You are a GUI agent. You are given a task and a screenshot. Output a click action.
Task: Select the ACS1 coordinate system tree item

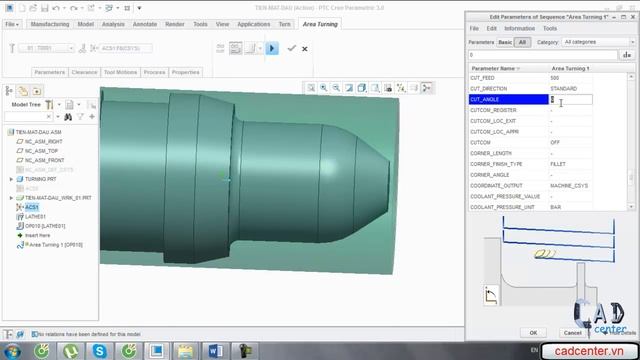[x=31, y=207]
